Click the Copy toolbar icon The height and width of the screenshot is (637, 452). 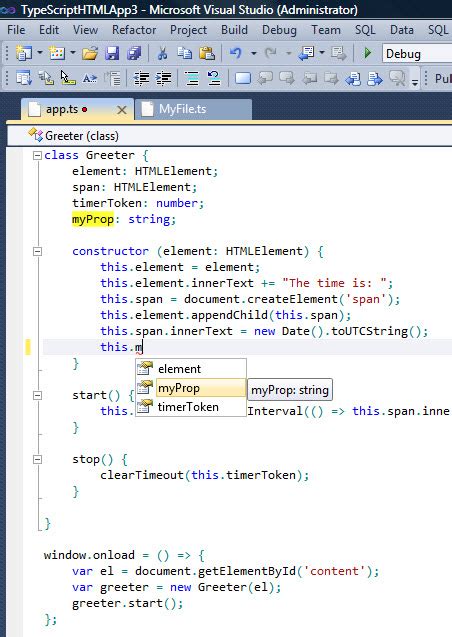point(185,53)
